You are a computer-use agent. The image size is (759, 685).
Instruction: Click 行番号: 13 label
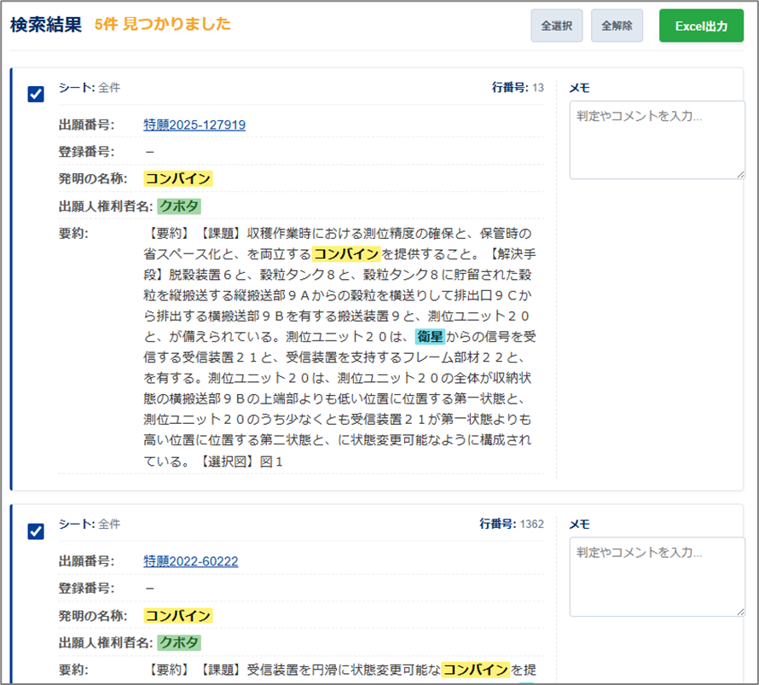point(517,88)
